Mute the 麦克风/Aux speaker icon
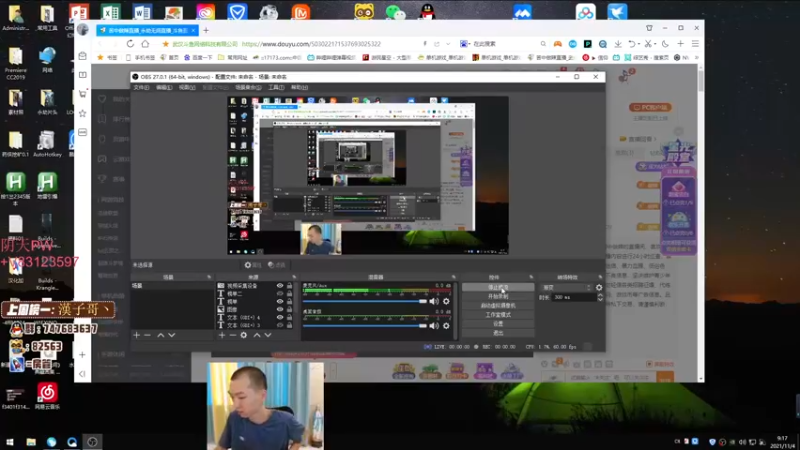Image resolution: width=800 pixels, height=450 pixels. [434, 302]
